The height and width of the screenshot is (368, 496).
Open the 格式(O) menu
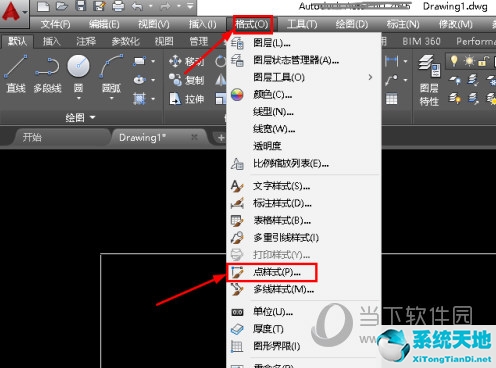tap(252, 24)
